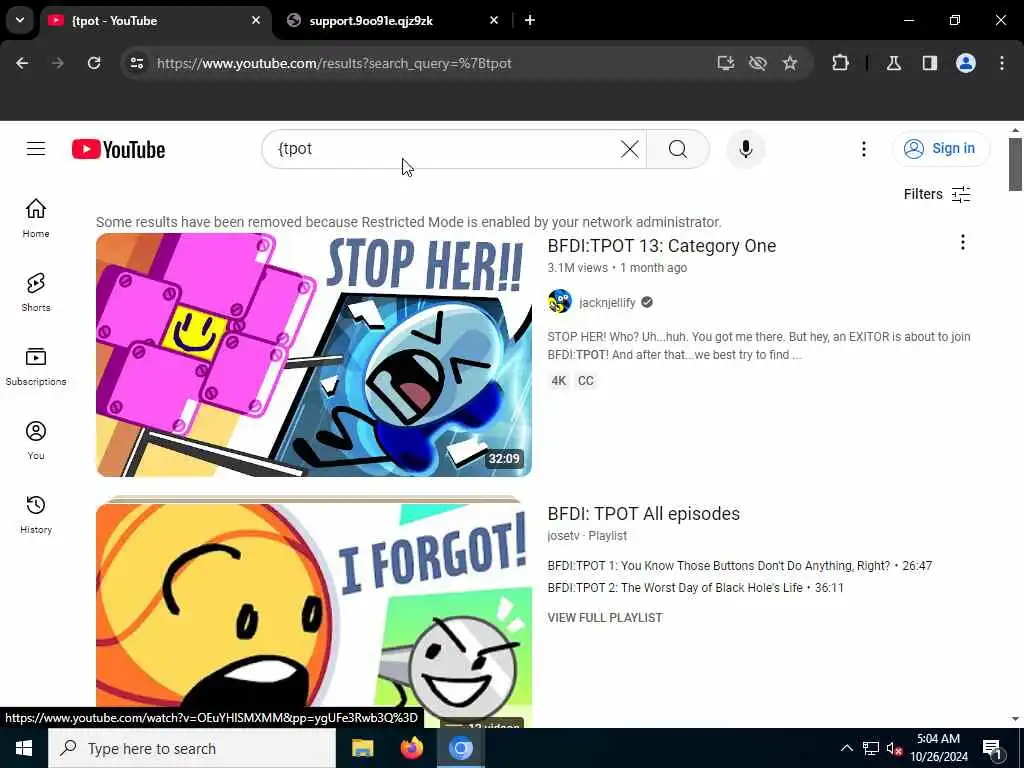The height and width of the screenshot is (768, 1024).
Task: Click the Sign in button
Action: [x=941, y=148]
